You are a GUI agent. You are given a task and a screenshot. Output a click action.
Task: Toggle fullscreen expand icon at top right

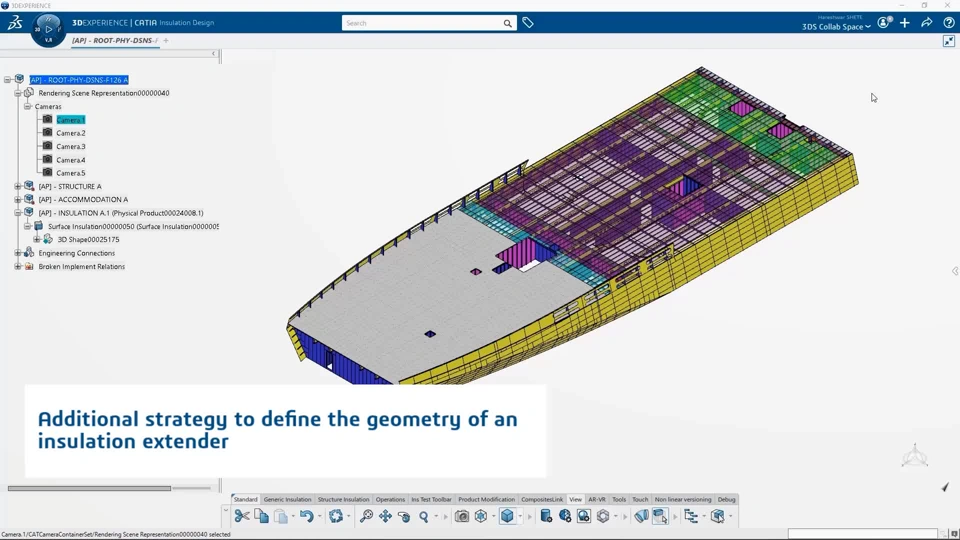point(948,41)
